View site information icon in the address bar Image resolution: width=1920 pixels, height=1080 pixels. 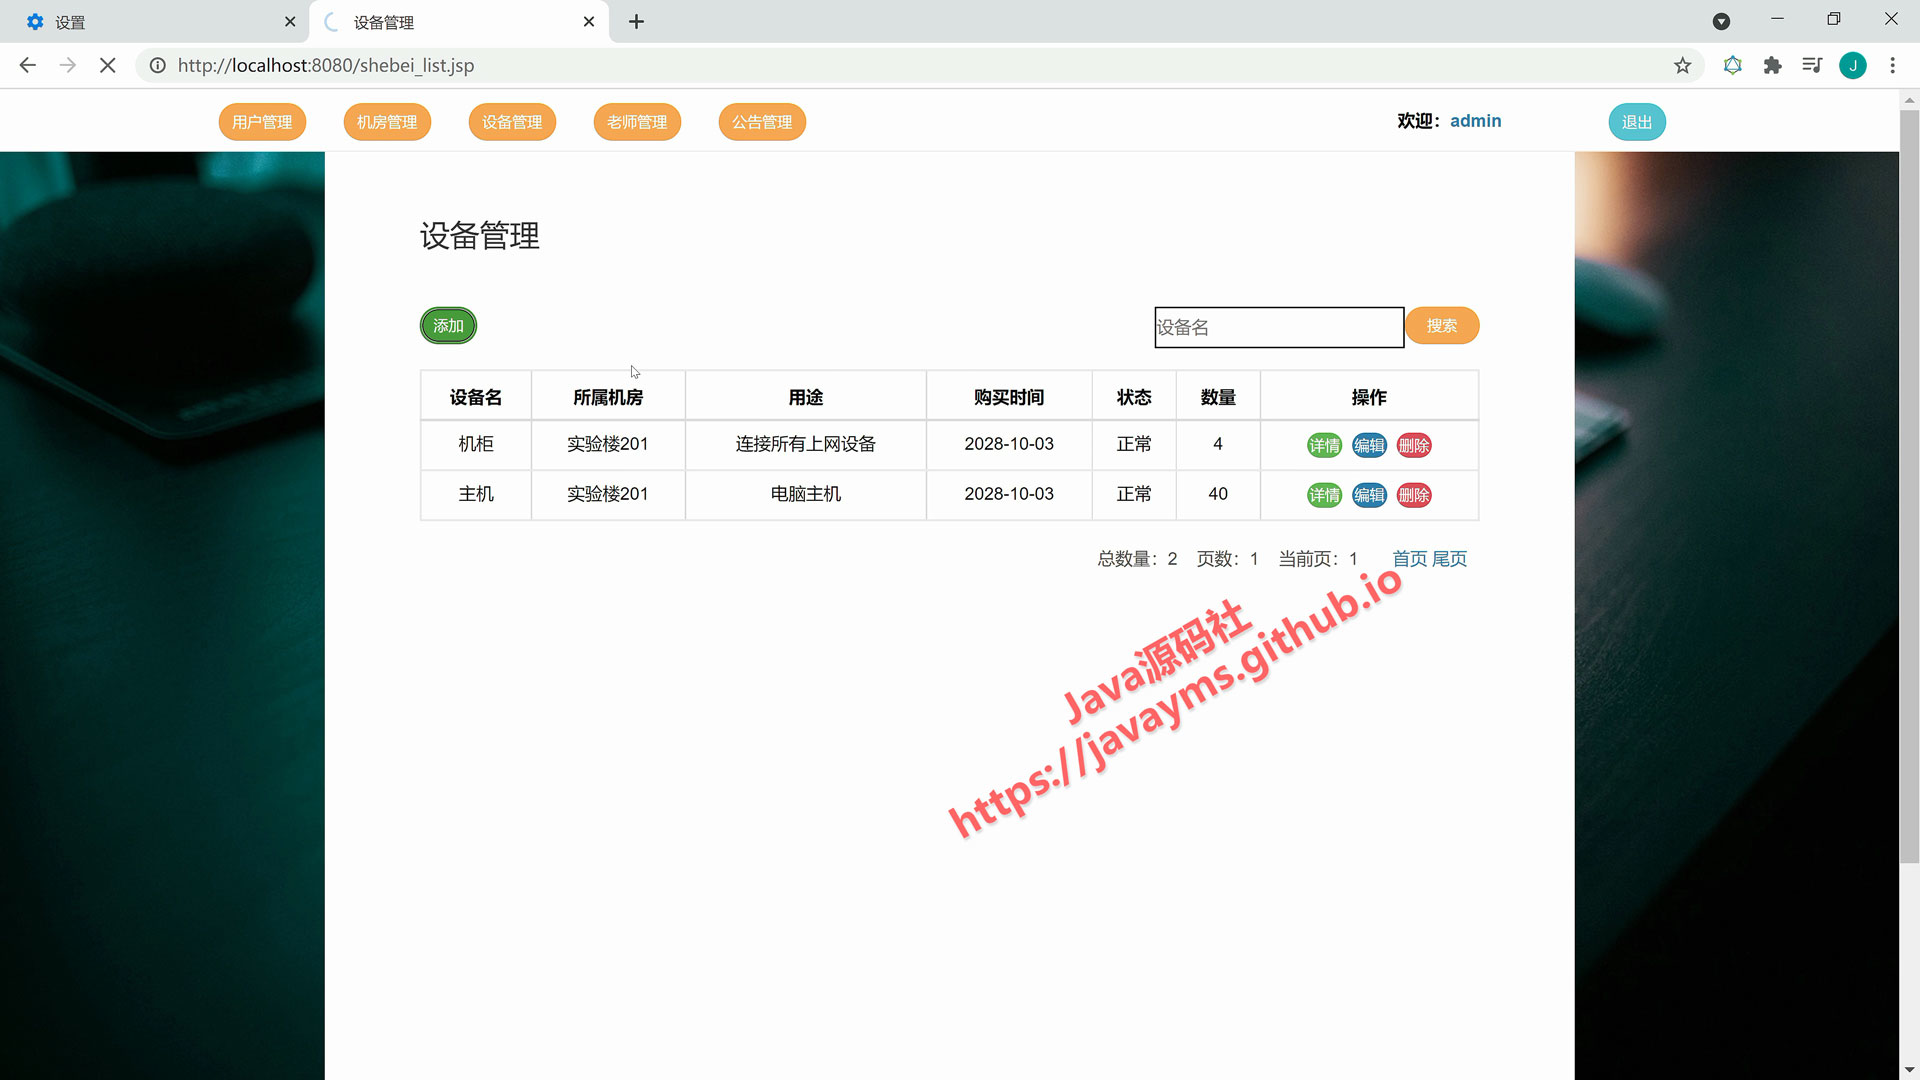[x=158, y=65]
